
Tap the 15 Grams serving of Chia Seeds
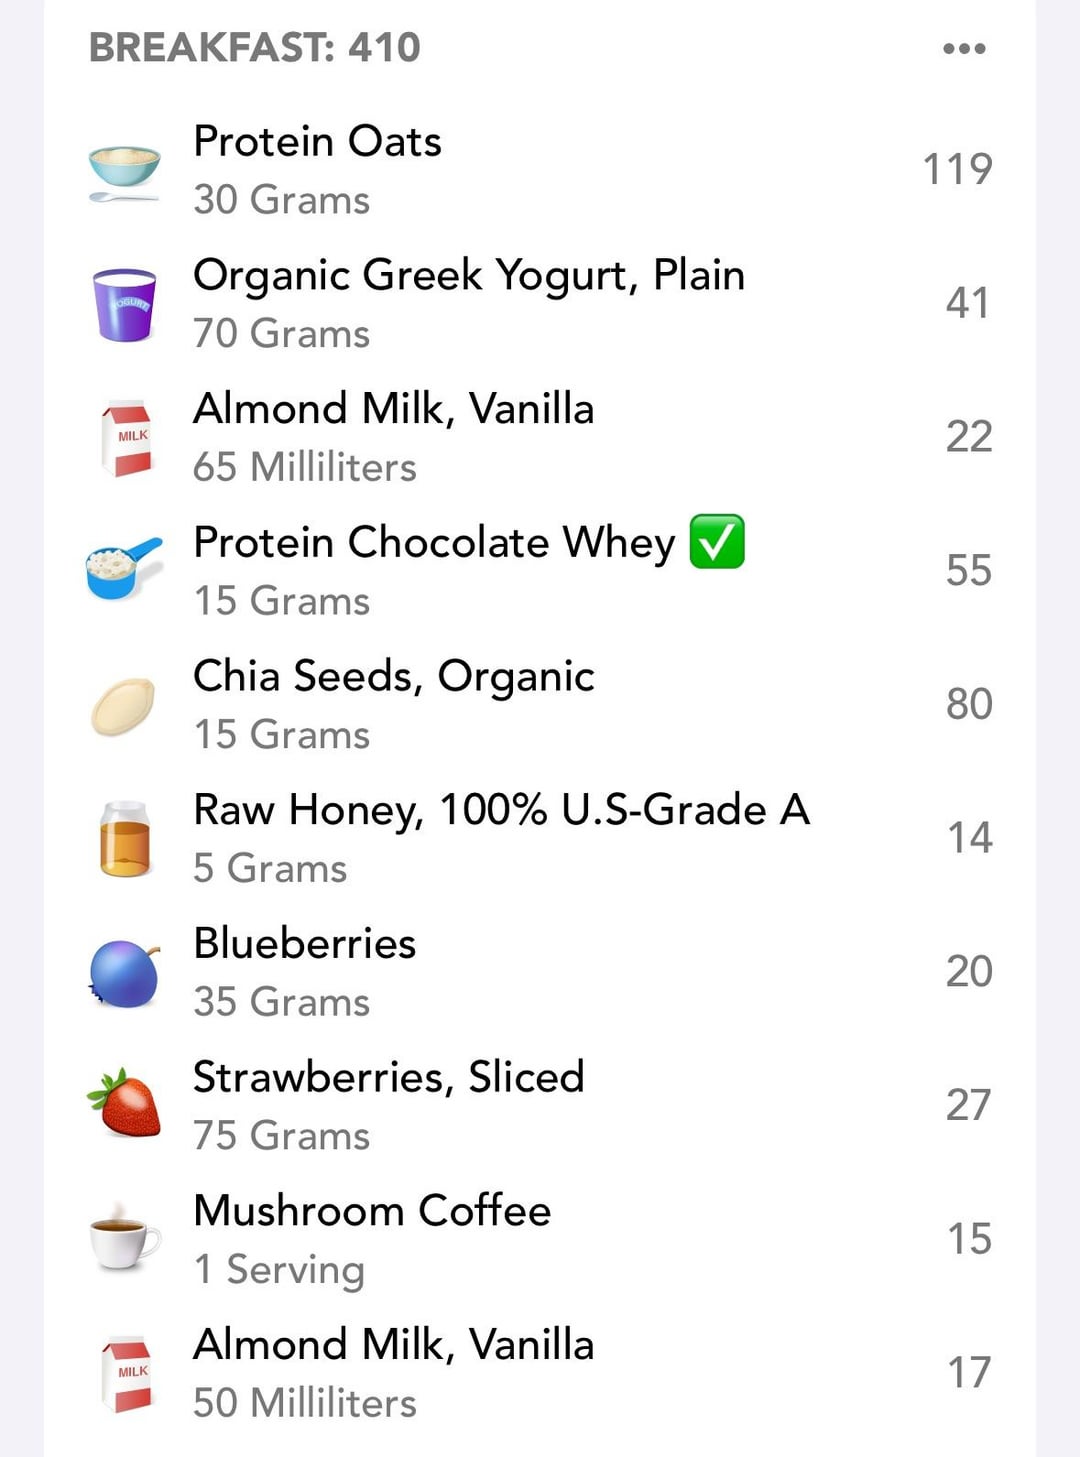point(282,735)
